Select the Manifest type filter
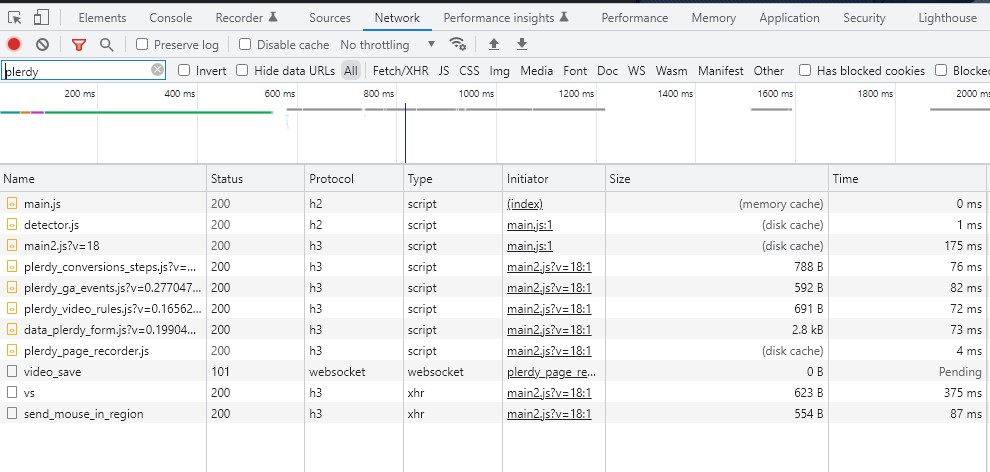 [x=720, y=71]
